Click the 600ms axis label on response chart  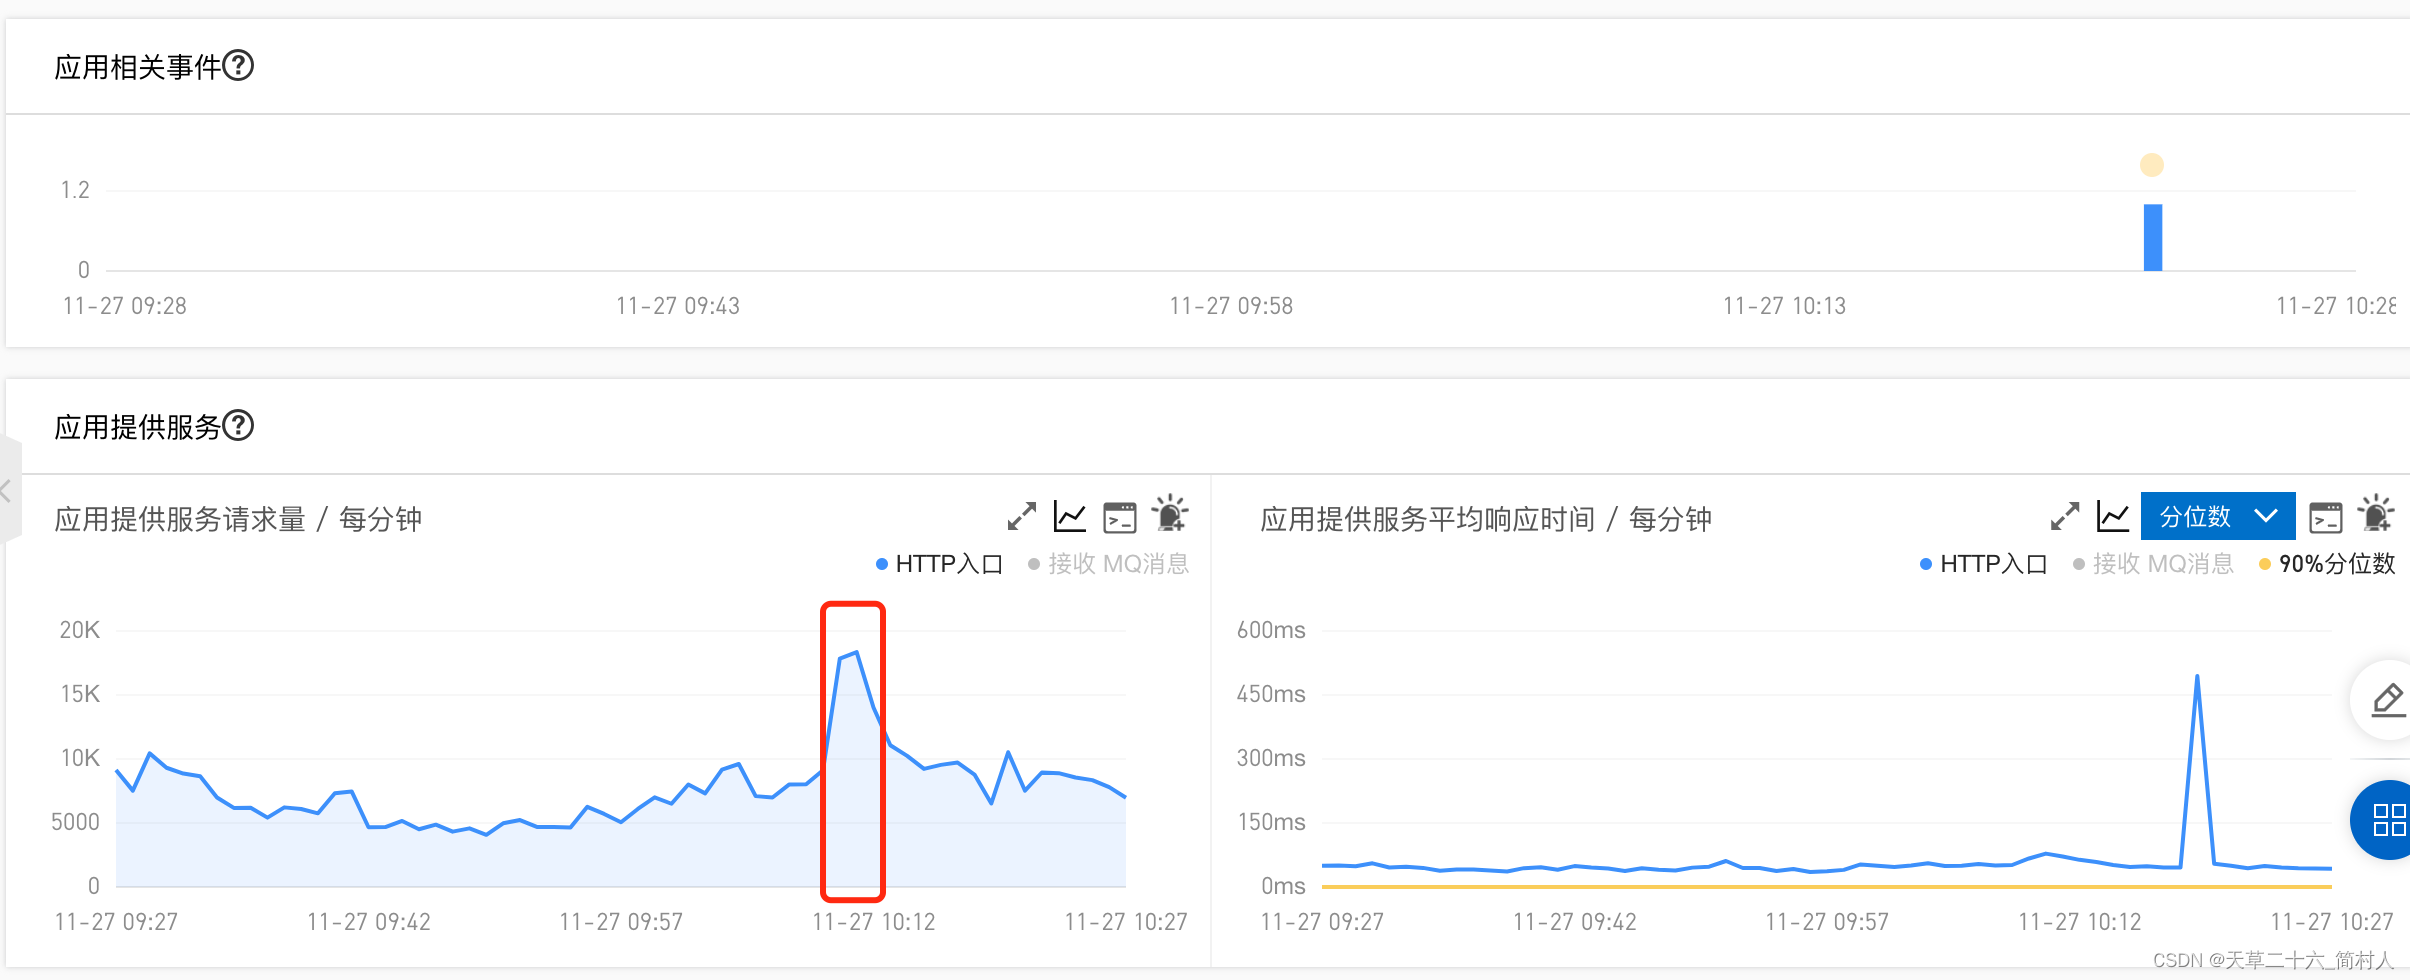[1271, 630]
